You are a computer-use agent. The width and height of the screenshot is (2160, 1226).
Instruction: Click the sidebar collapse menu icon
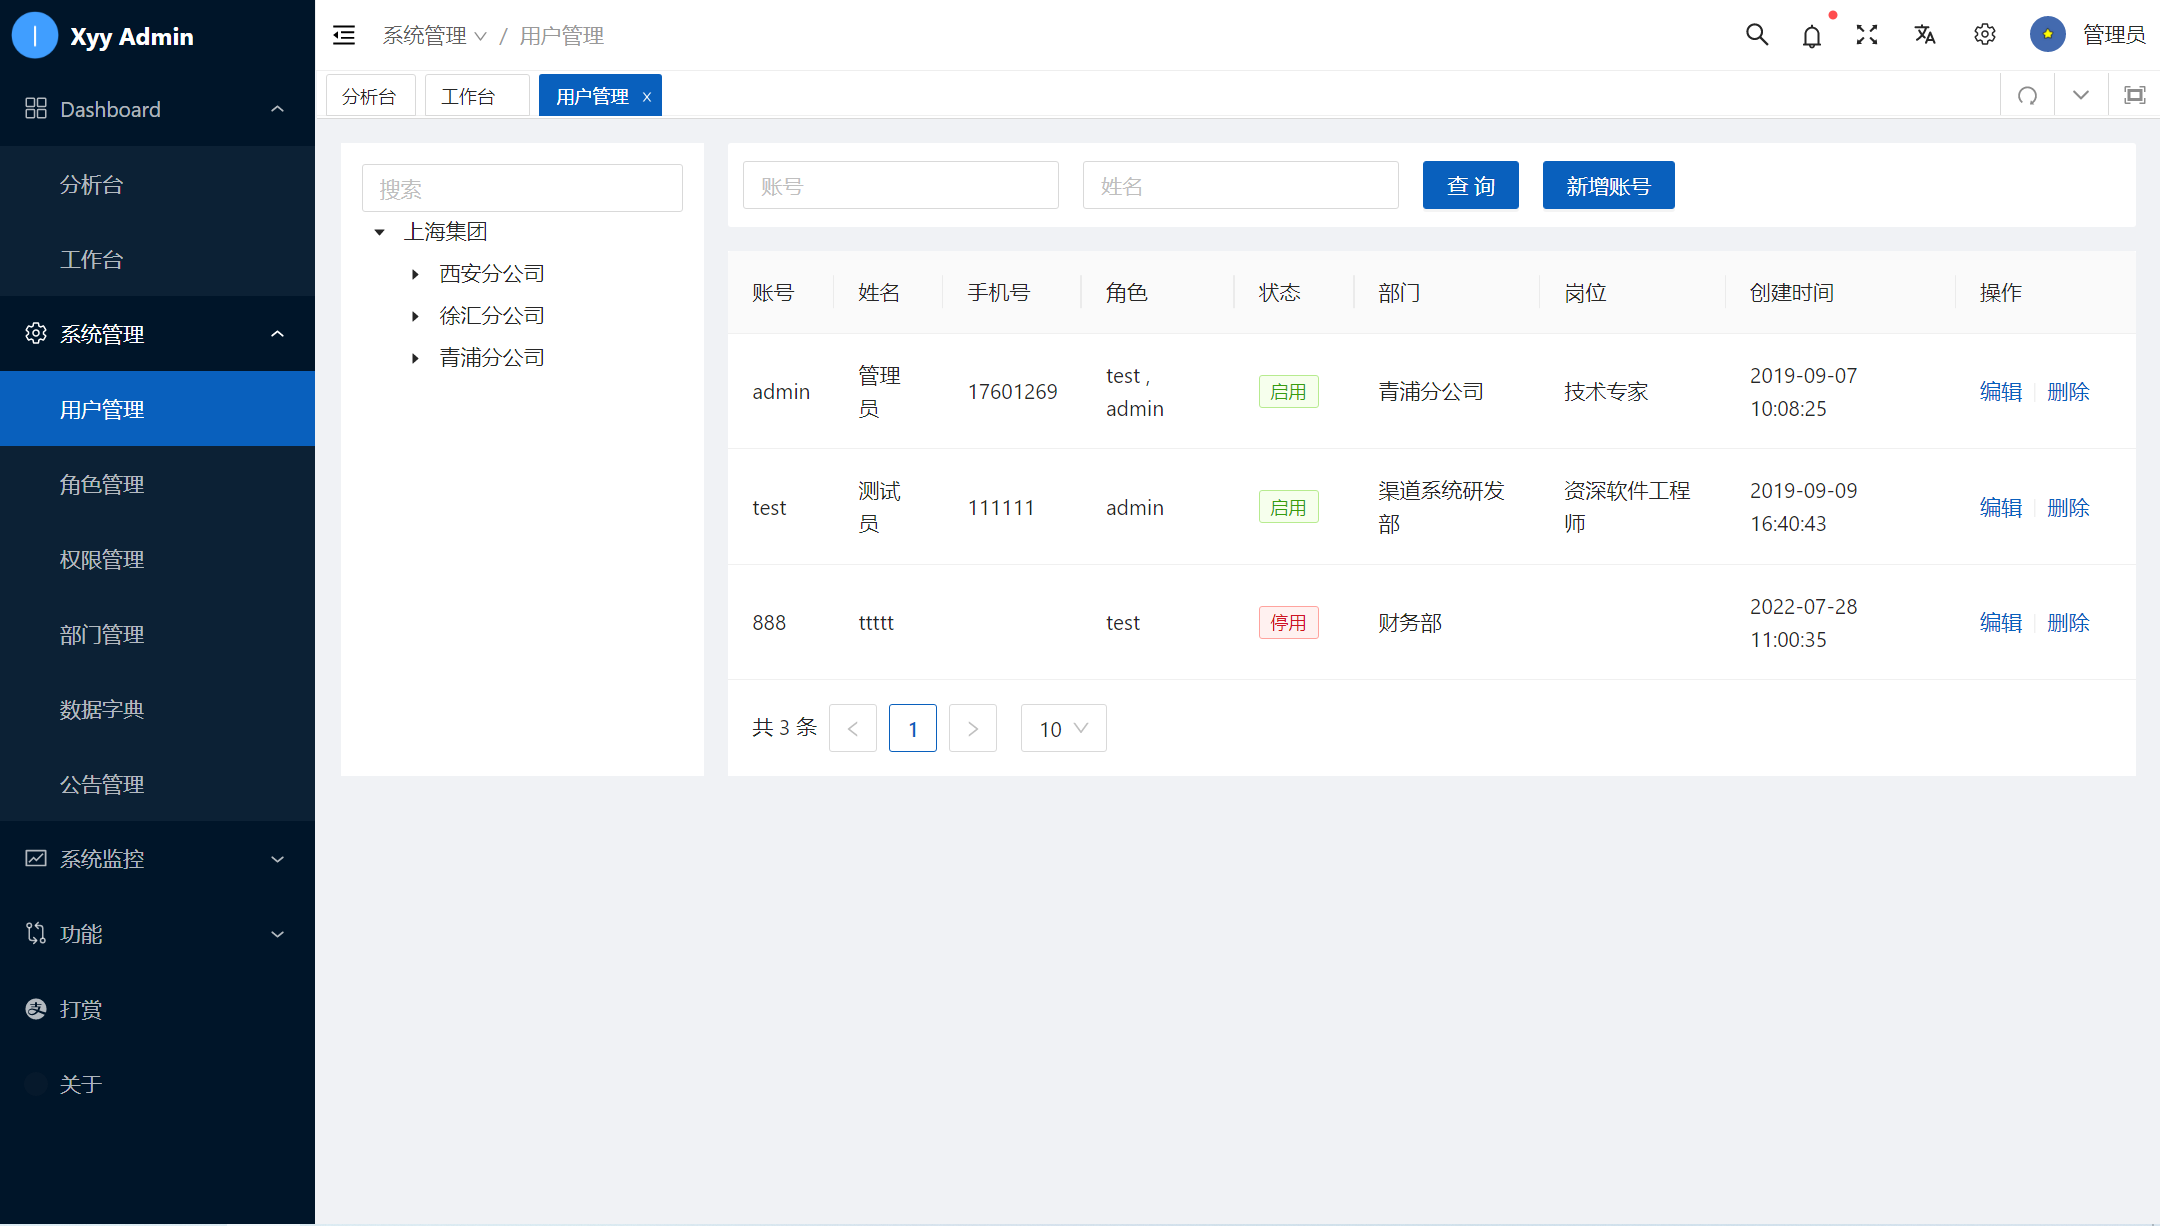click(x=344, y=36)
